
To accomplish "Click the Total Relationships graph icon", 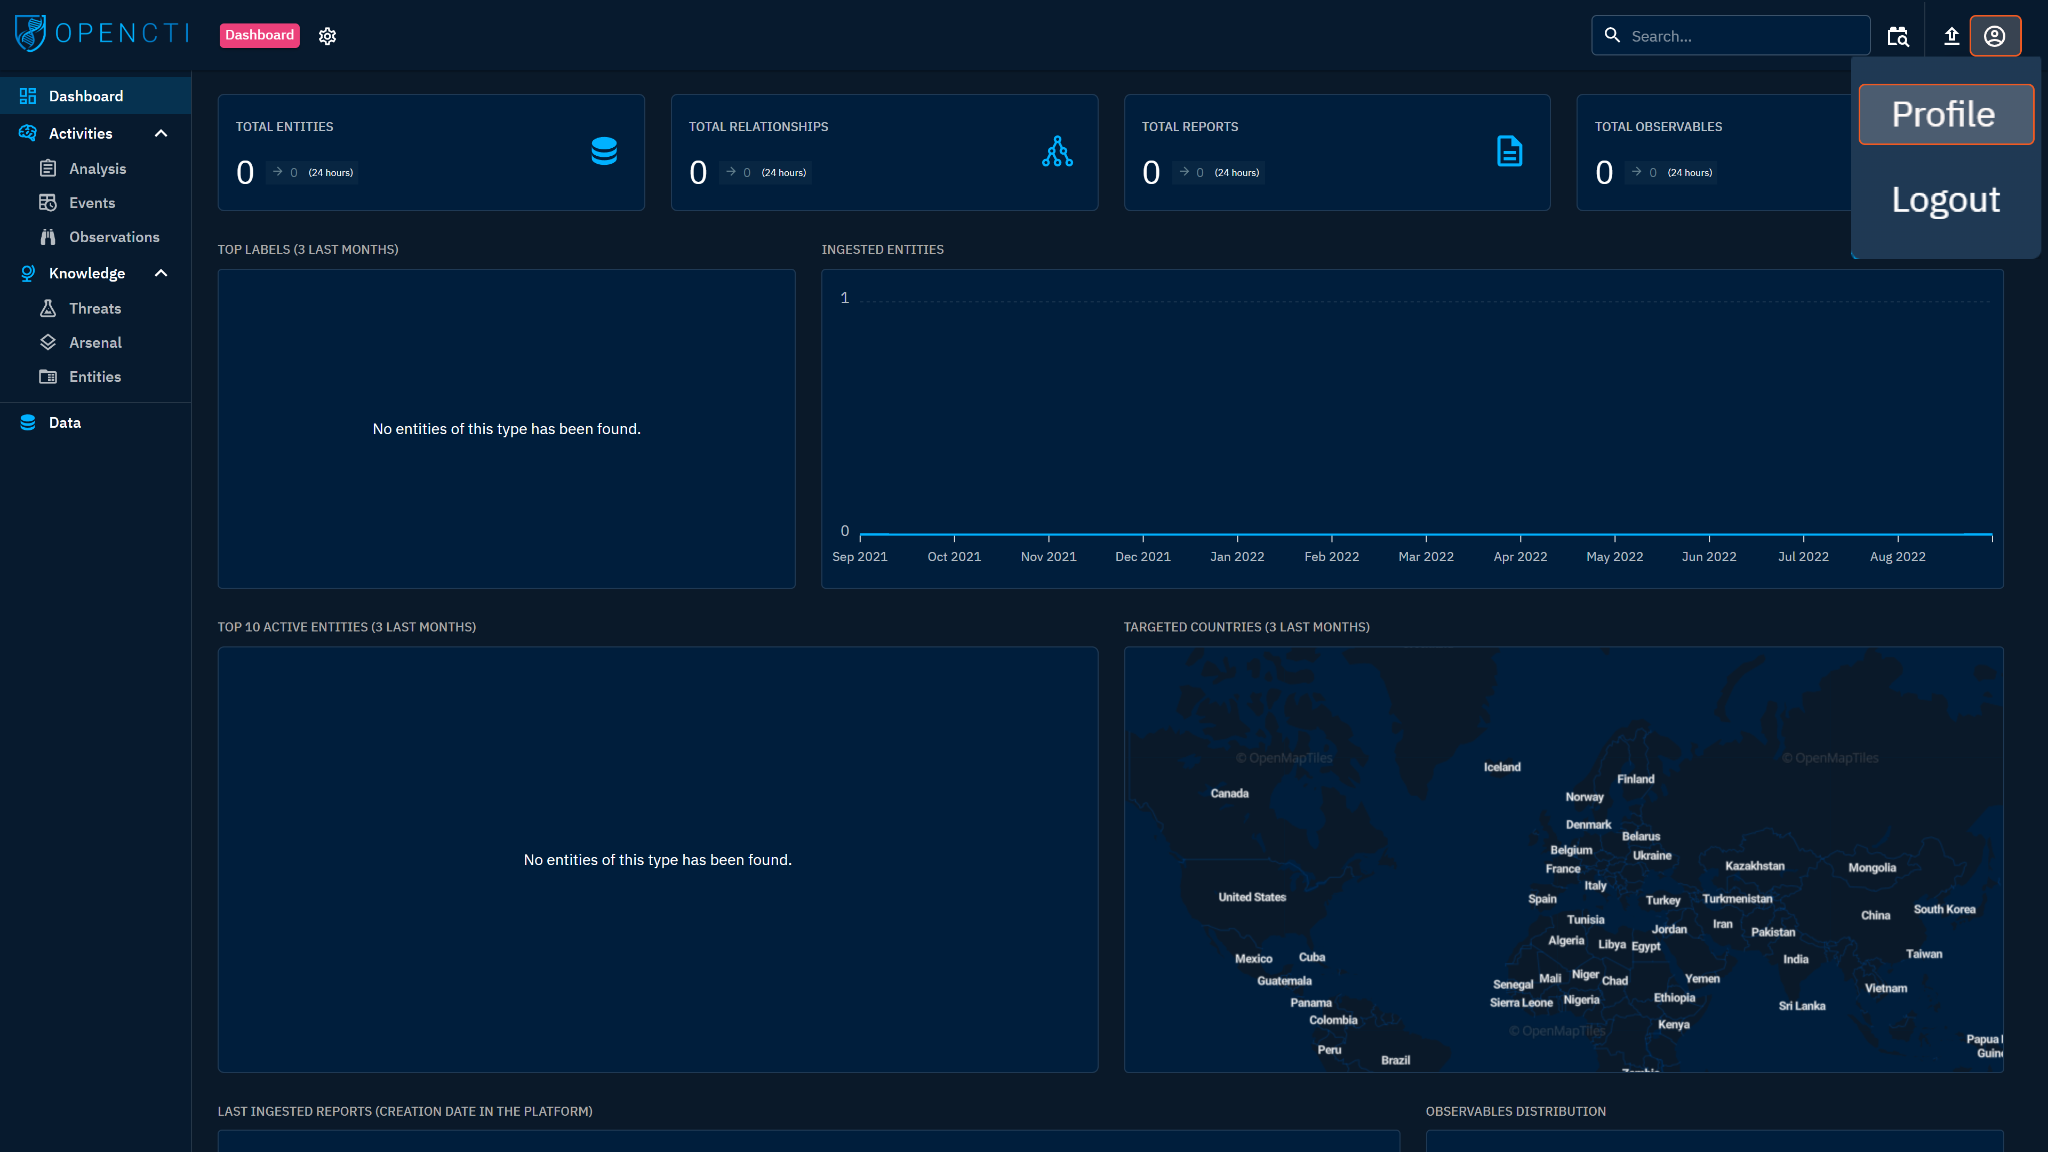I will pyautogui.click(x=1057, y=151).
